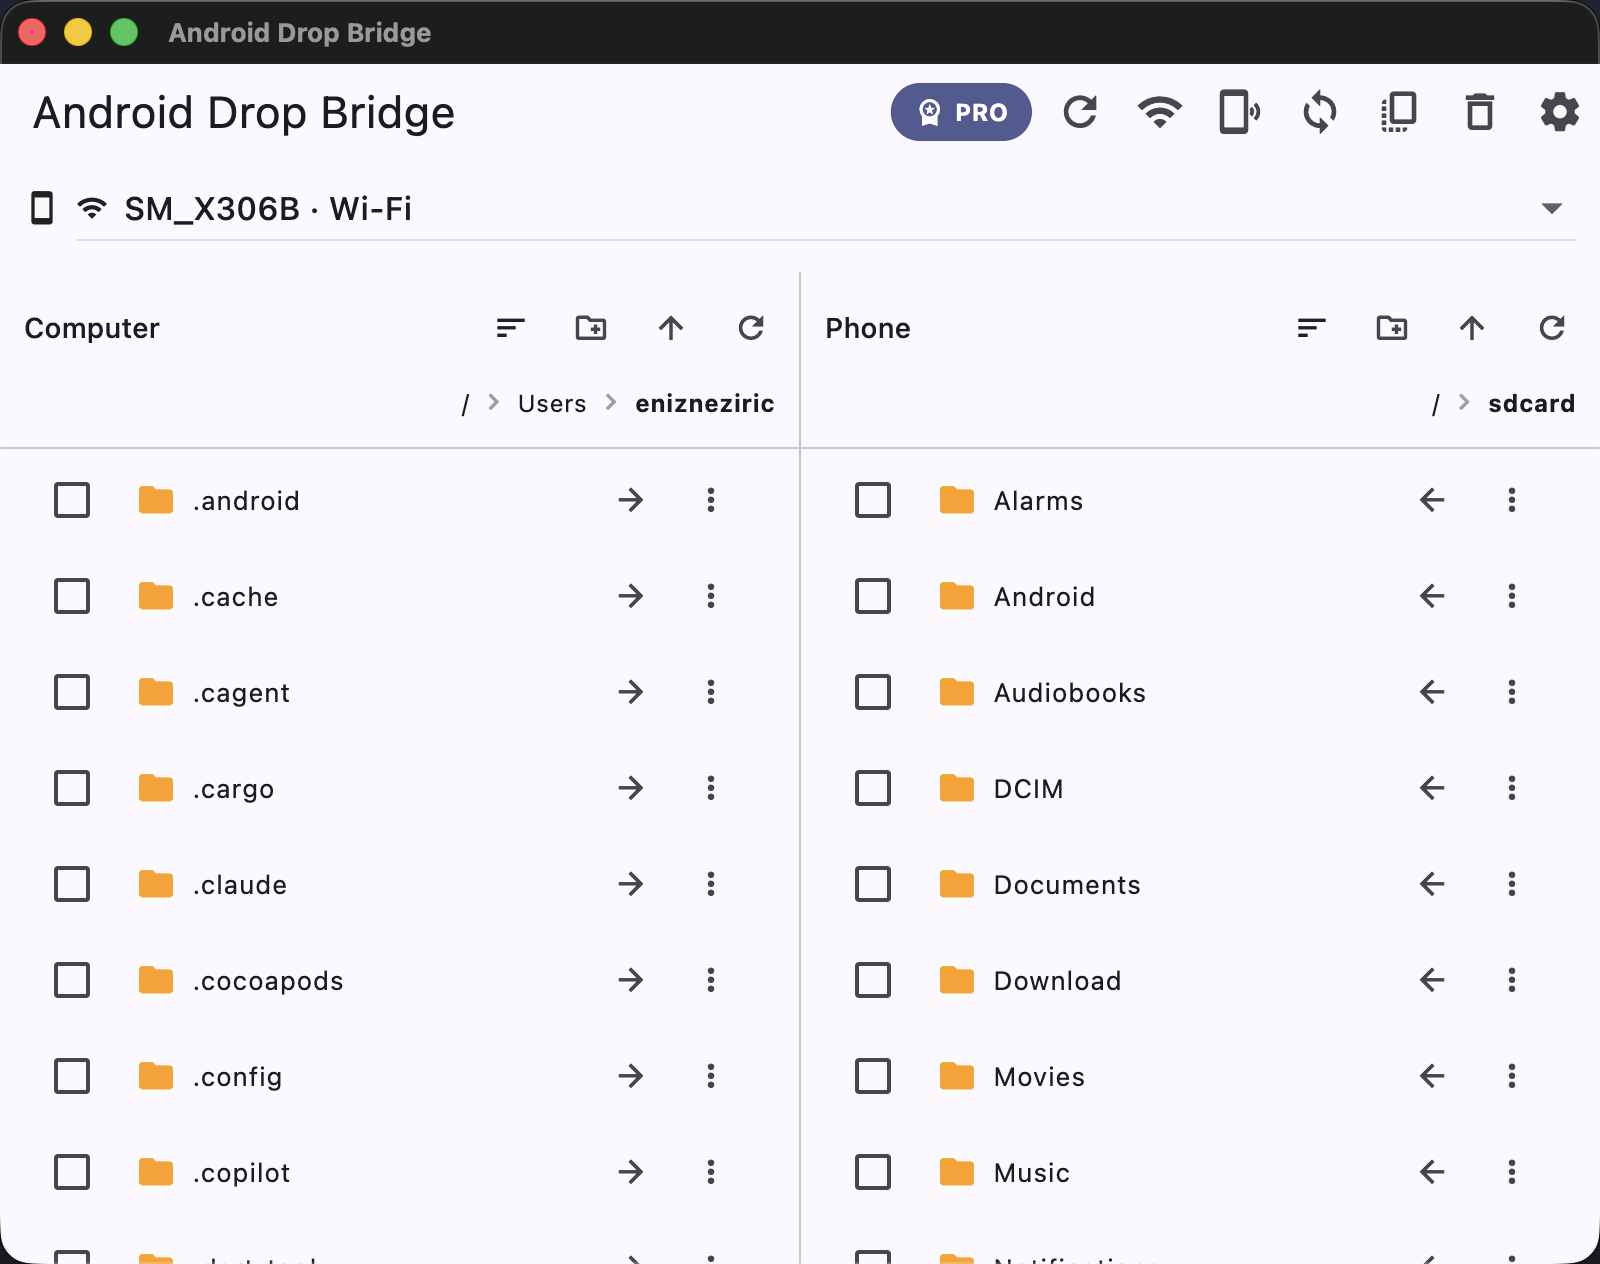The image size is (1600, 1264).
Task: Open settings with the gear icon
Action: 1560,112
